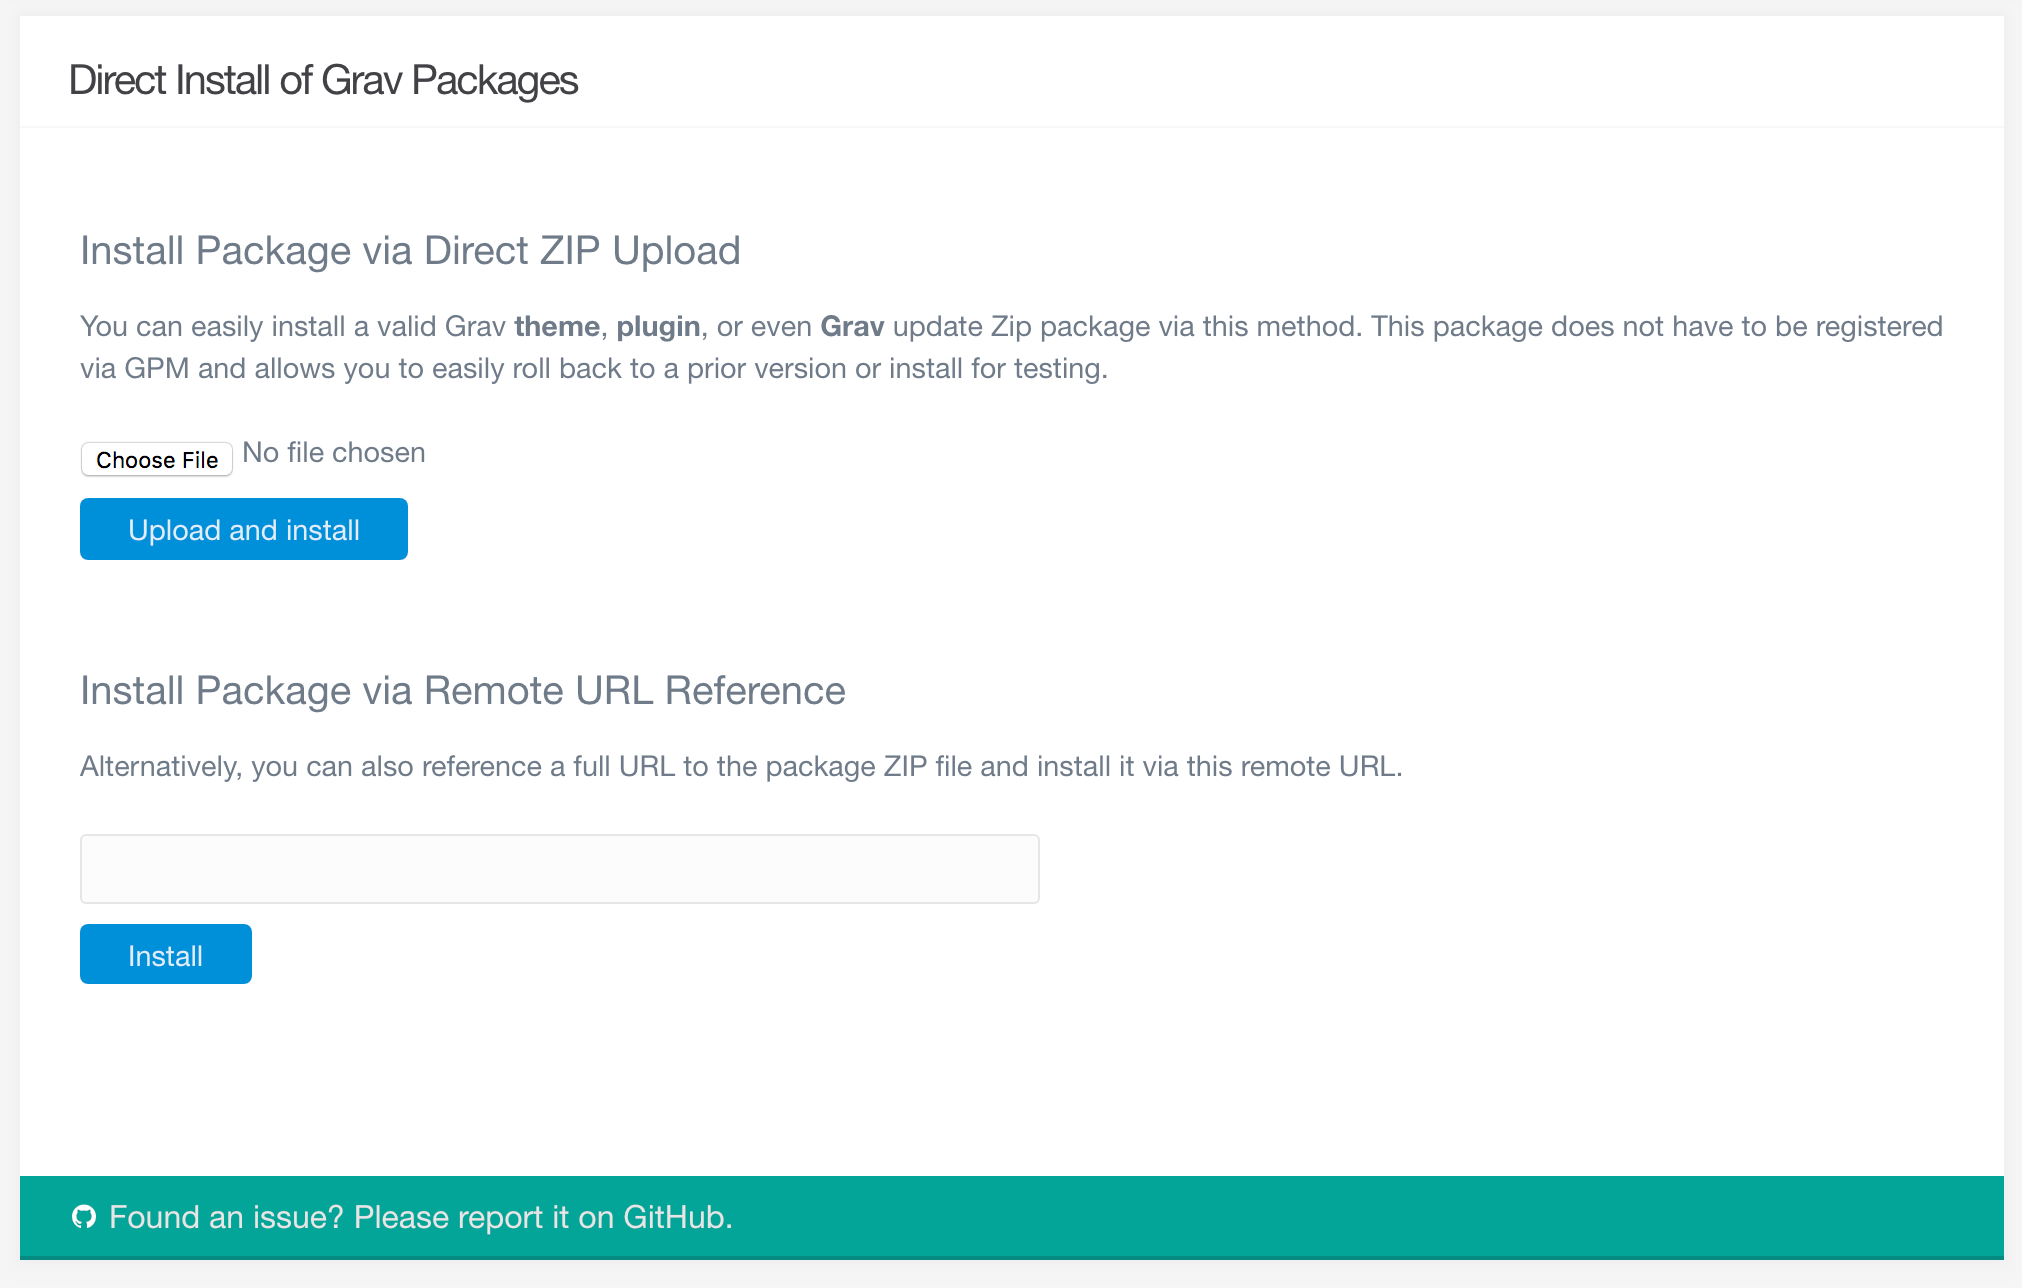
Task: Click the word "GitHub." in the teal footer
Action: [678, 1217]
